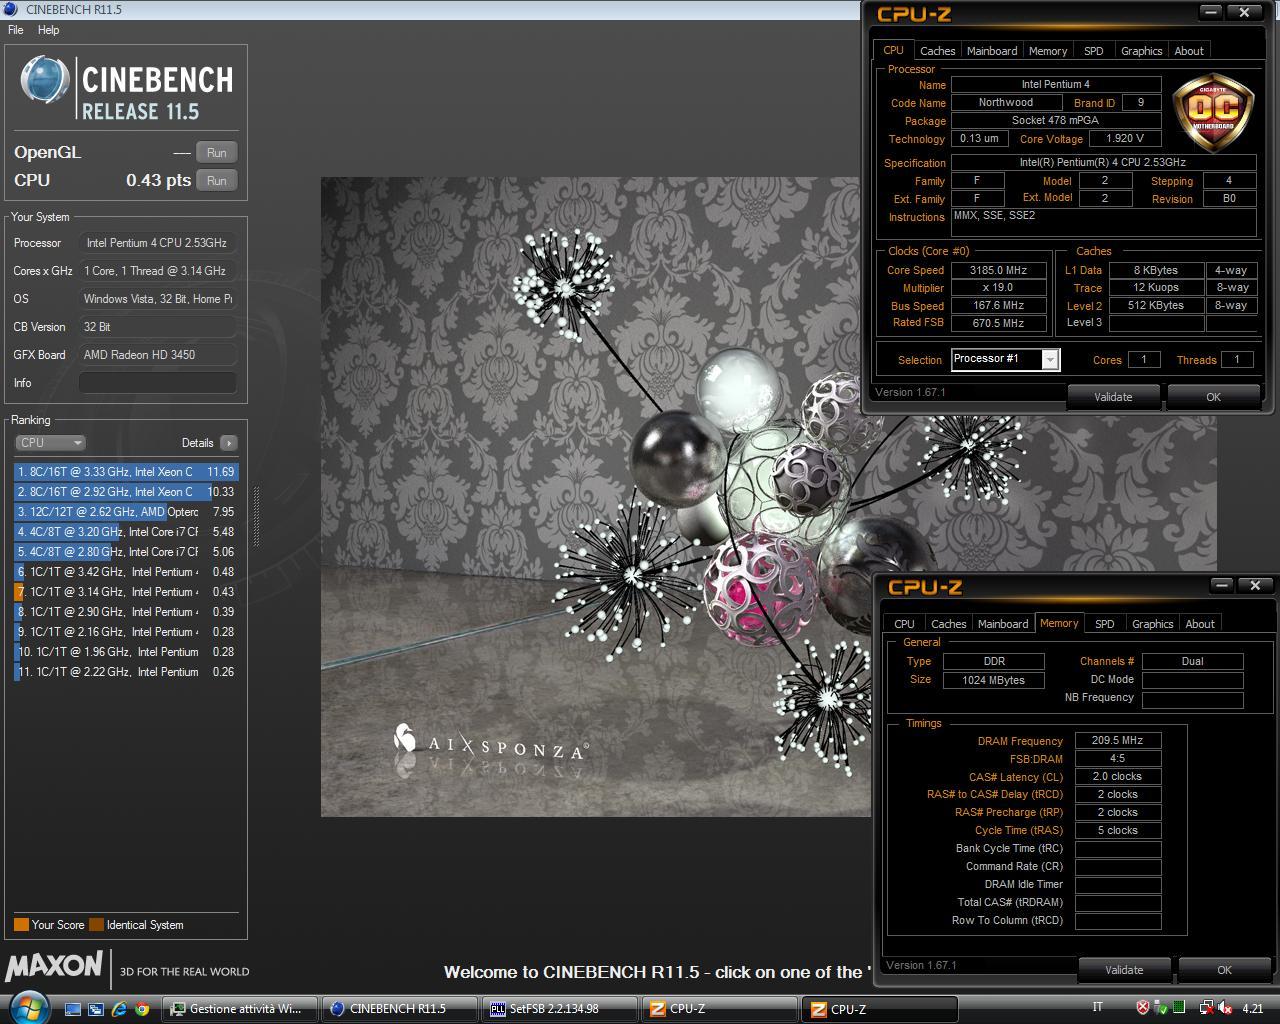Open About tab in bottom CPU-Z window
The width and height of the screenshot is (1280, 1024).
(x=1200, y=623)
